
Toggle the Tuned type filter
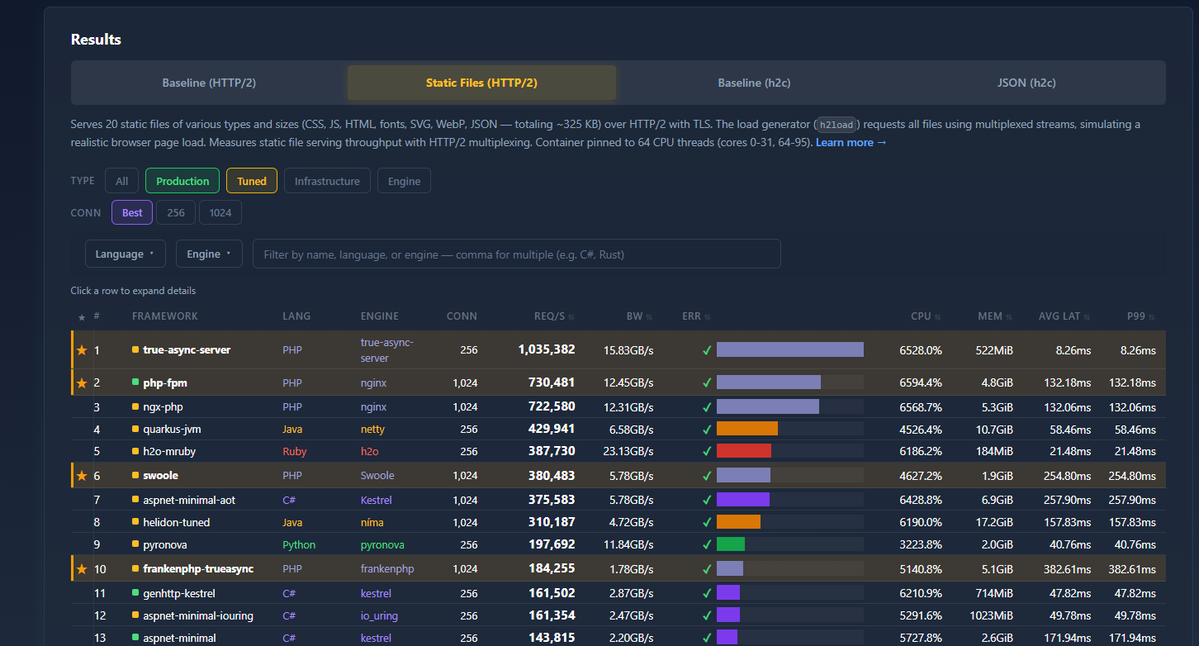click(252, 181)
